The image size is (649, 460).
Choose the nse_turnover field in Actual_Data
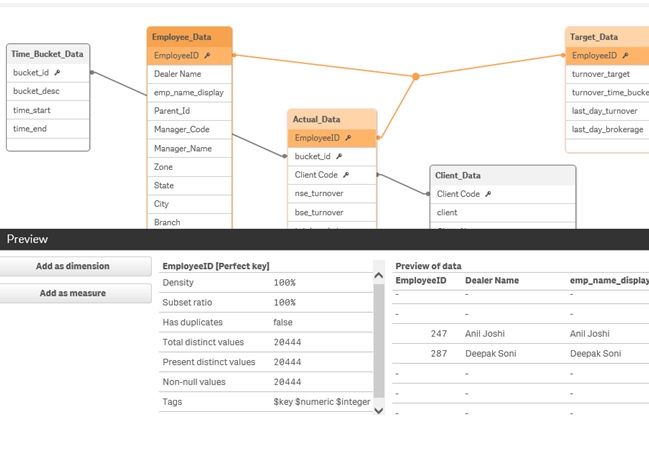(320, 193)
